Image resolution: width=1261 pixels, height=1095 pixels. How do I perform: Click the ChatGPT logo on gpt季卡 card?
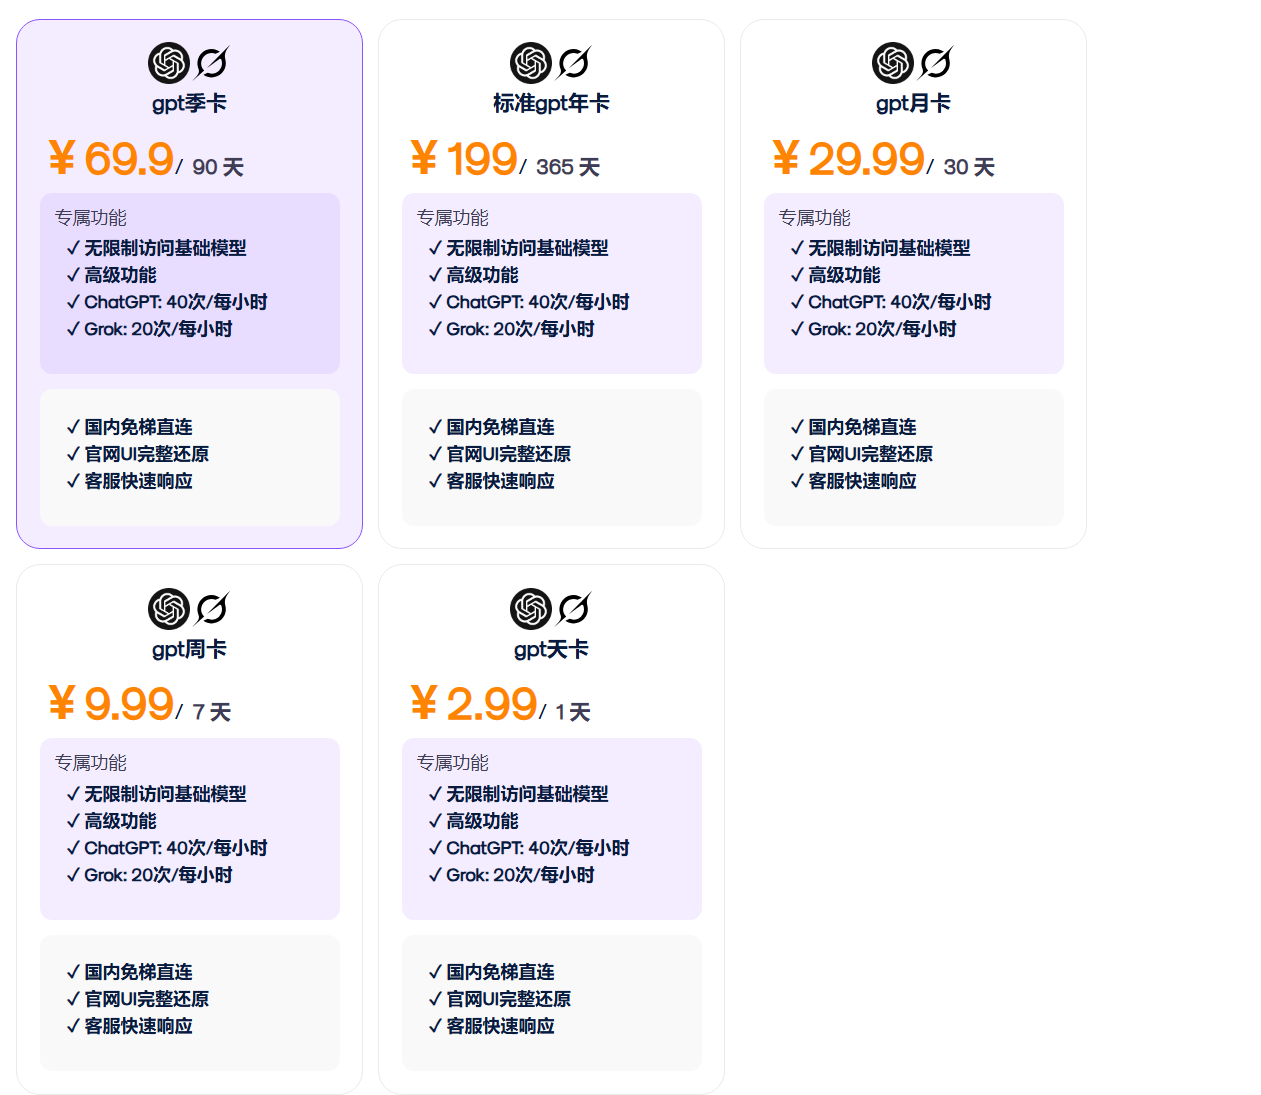(169, 63)
